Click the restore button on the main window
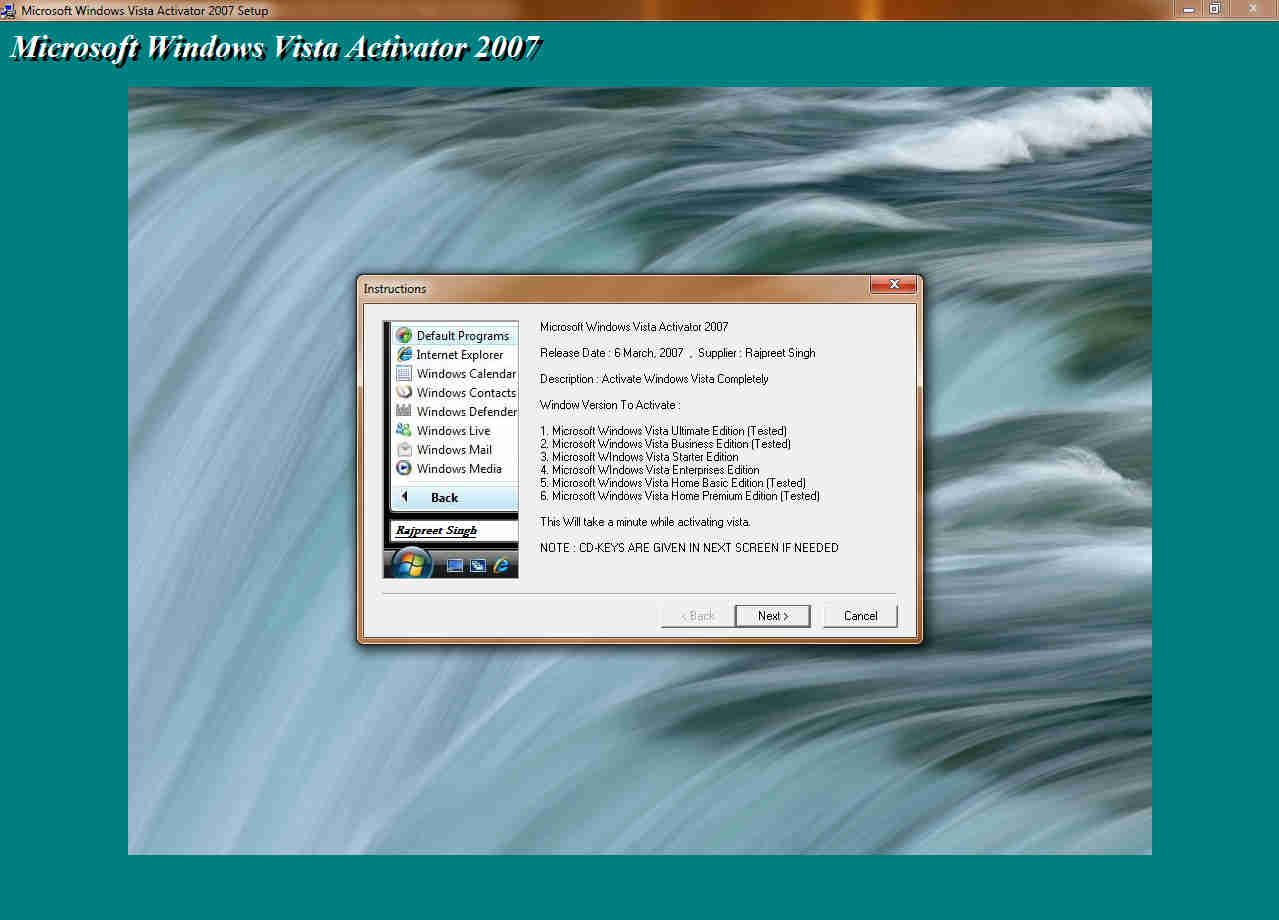This screenshot has height=920, width=1279. (x=1213, y=10)
